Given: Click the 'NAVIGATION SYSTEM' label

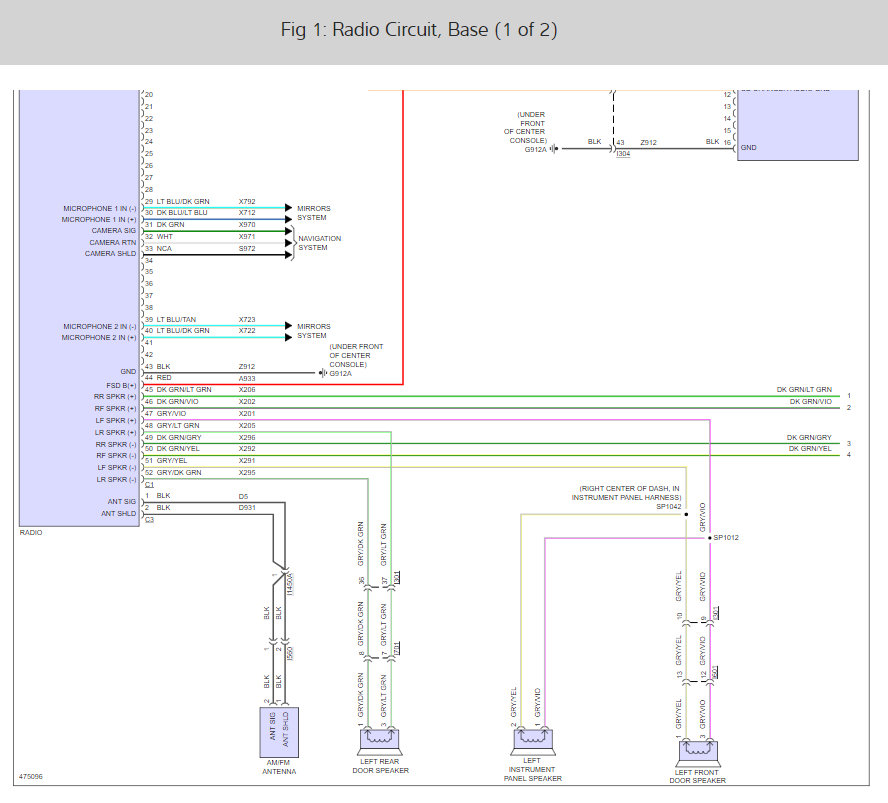Looking at the screenshot, I should click(x=318, y=243).
